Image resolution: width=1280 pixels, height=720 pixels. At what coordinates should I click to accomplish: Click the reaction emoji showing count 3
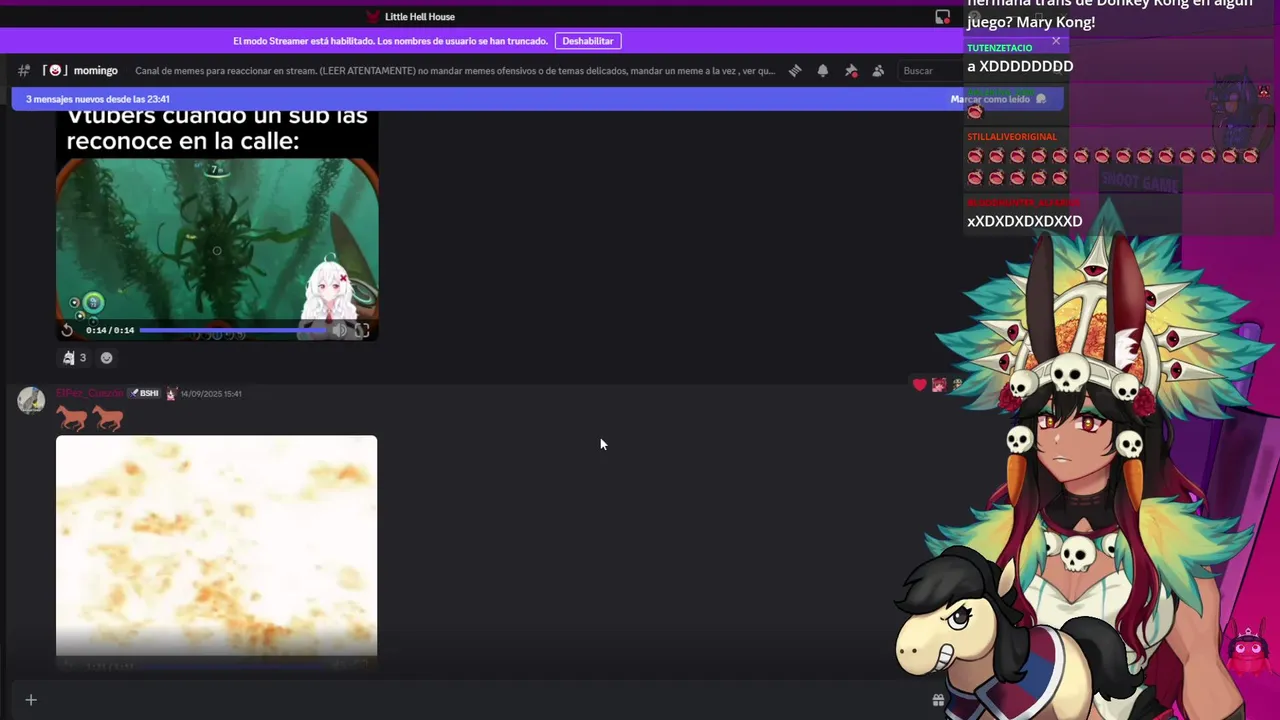tap(75, 358)
